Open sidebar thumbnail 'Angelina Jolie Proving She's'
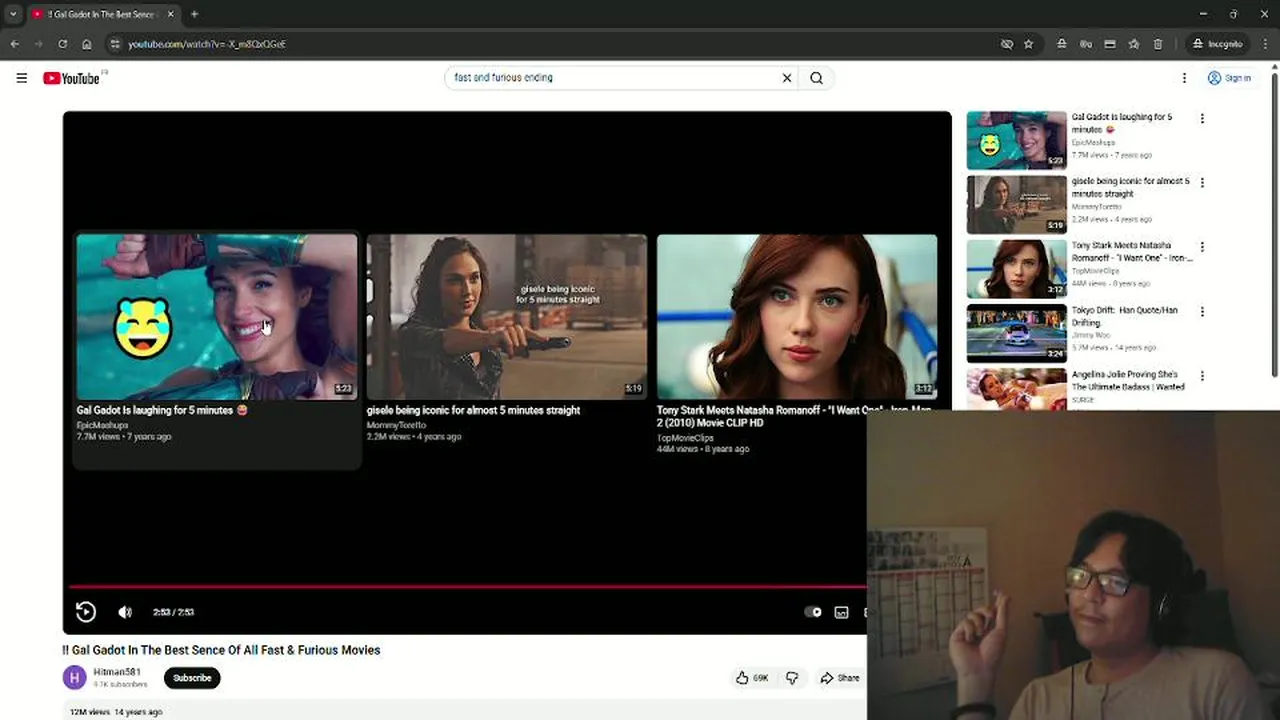Screen dimensions: 1280x720 coord(1016,389)
